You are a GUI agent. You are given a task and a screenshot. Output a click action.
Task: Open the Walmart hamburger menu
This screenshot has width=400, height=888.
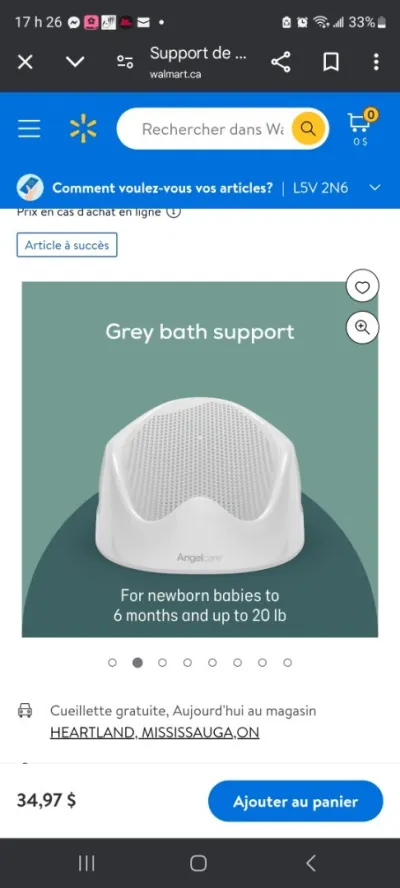[x=29, y=129]
